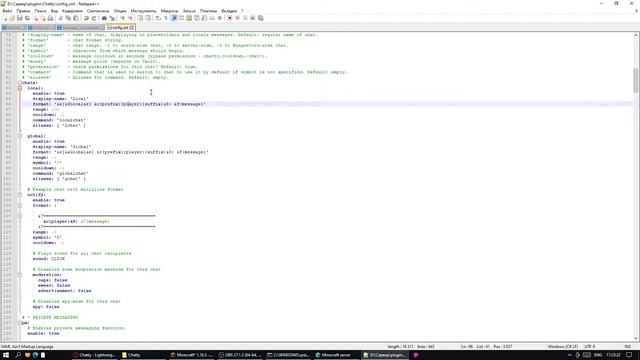Collapse the 'chats:' fold marker
This screenshot has height=360, width=640.
tap(20, 83)
